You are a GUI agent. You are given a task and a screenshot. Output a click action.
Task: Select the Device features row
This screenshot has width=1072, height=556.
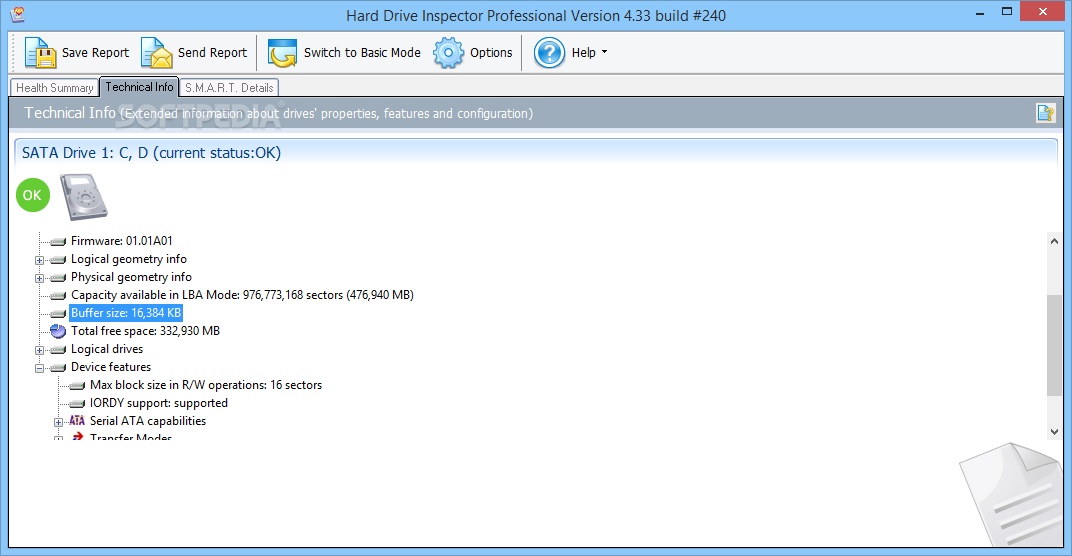[x=111, y=367]
